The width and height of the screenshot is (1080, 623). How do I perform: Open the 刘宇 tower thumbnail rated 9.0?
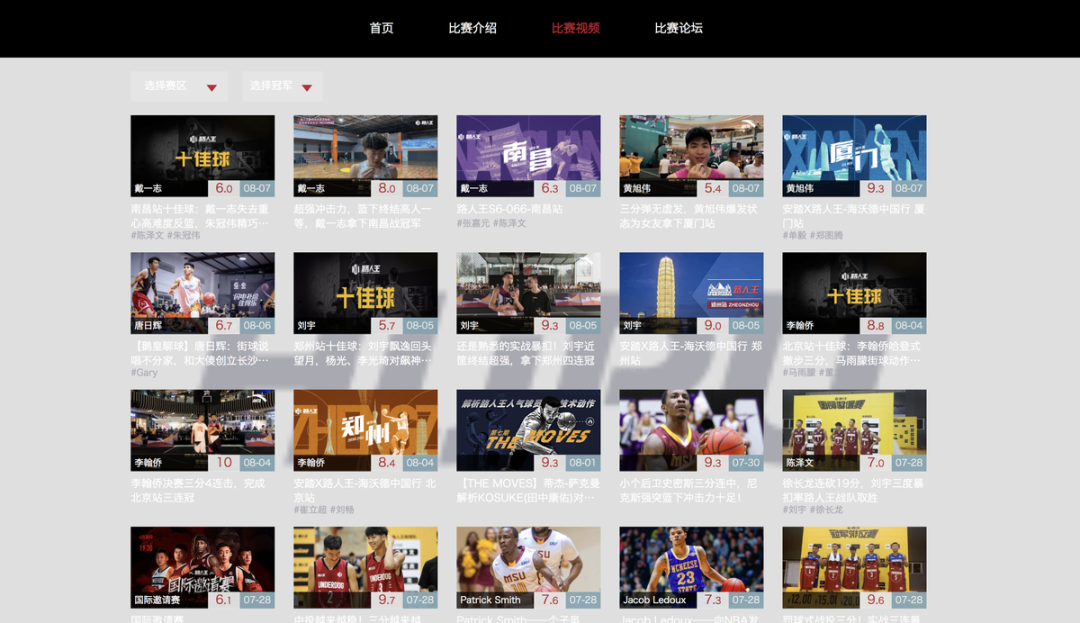point(691,293)
